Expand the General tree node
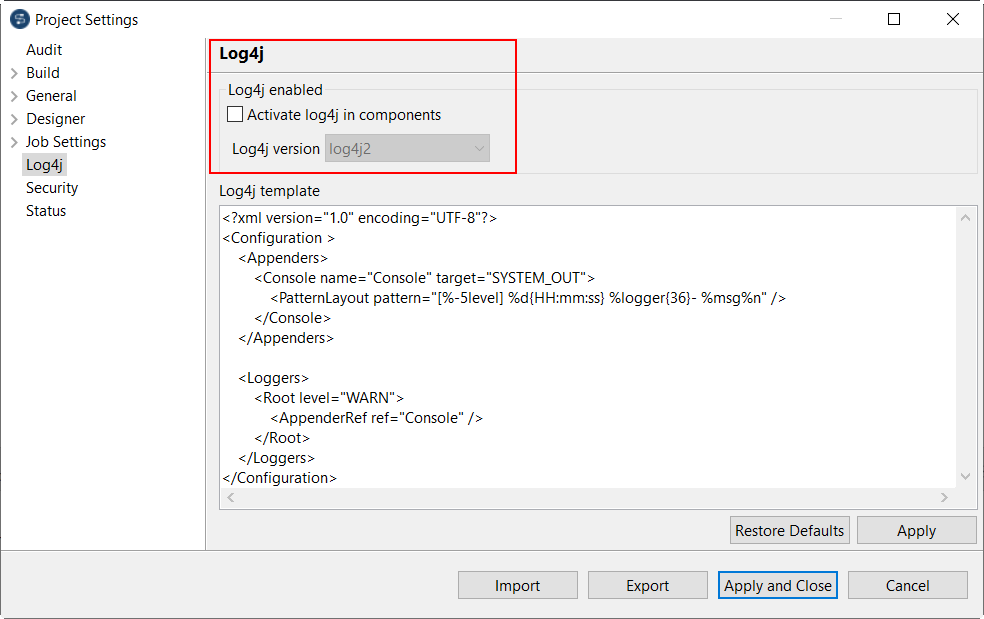 [14, 96]
